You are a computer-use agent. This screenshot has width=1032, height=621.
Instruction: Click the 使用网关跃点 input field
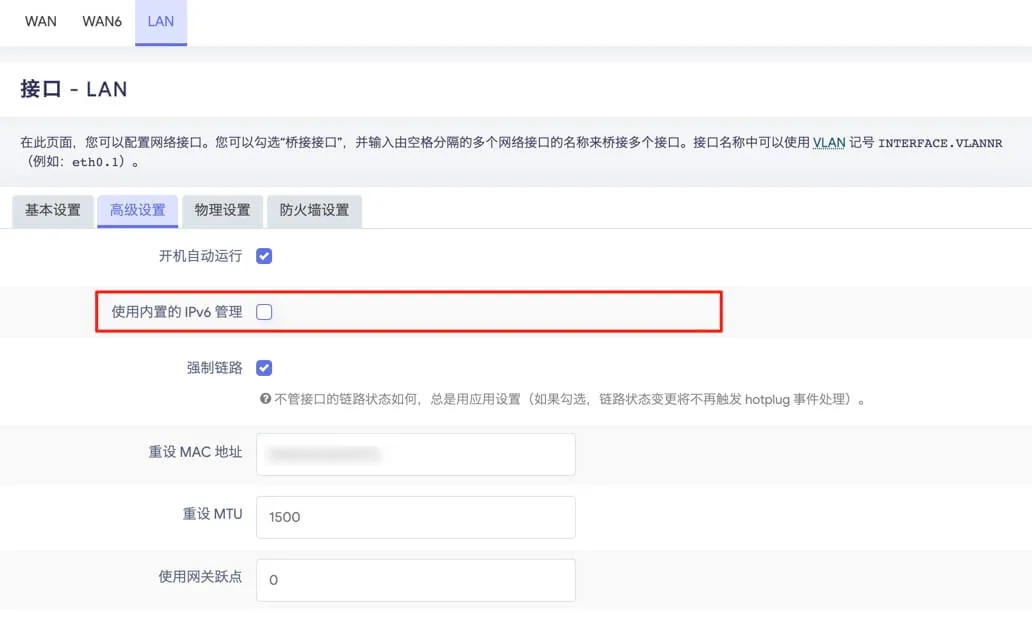coord(416,580)
